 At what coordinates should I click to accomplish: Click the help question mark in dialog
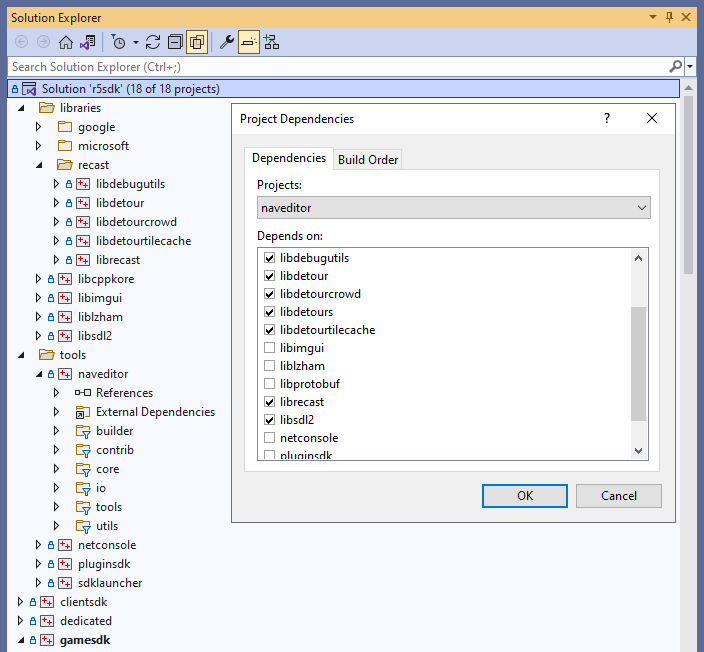tap(607, 118)
